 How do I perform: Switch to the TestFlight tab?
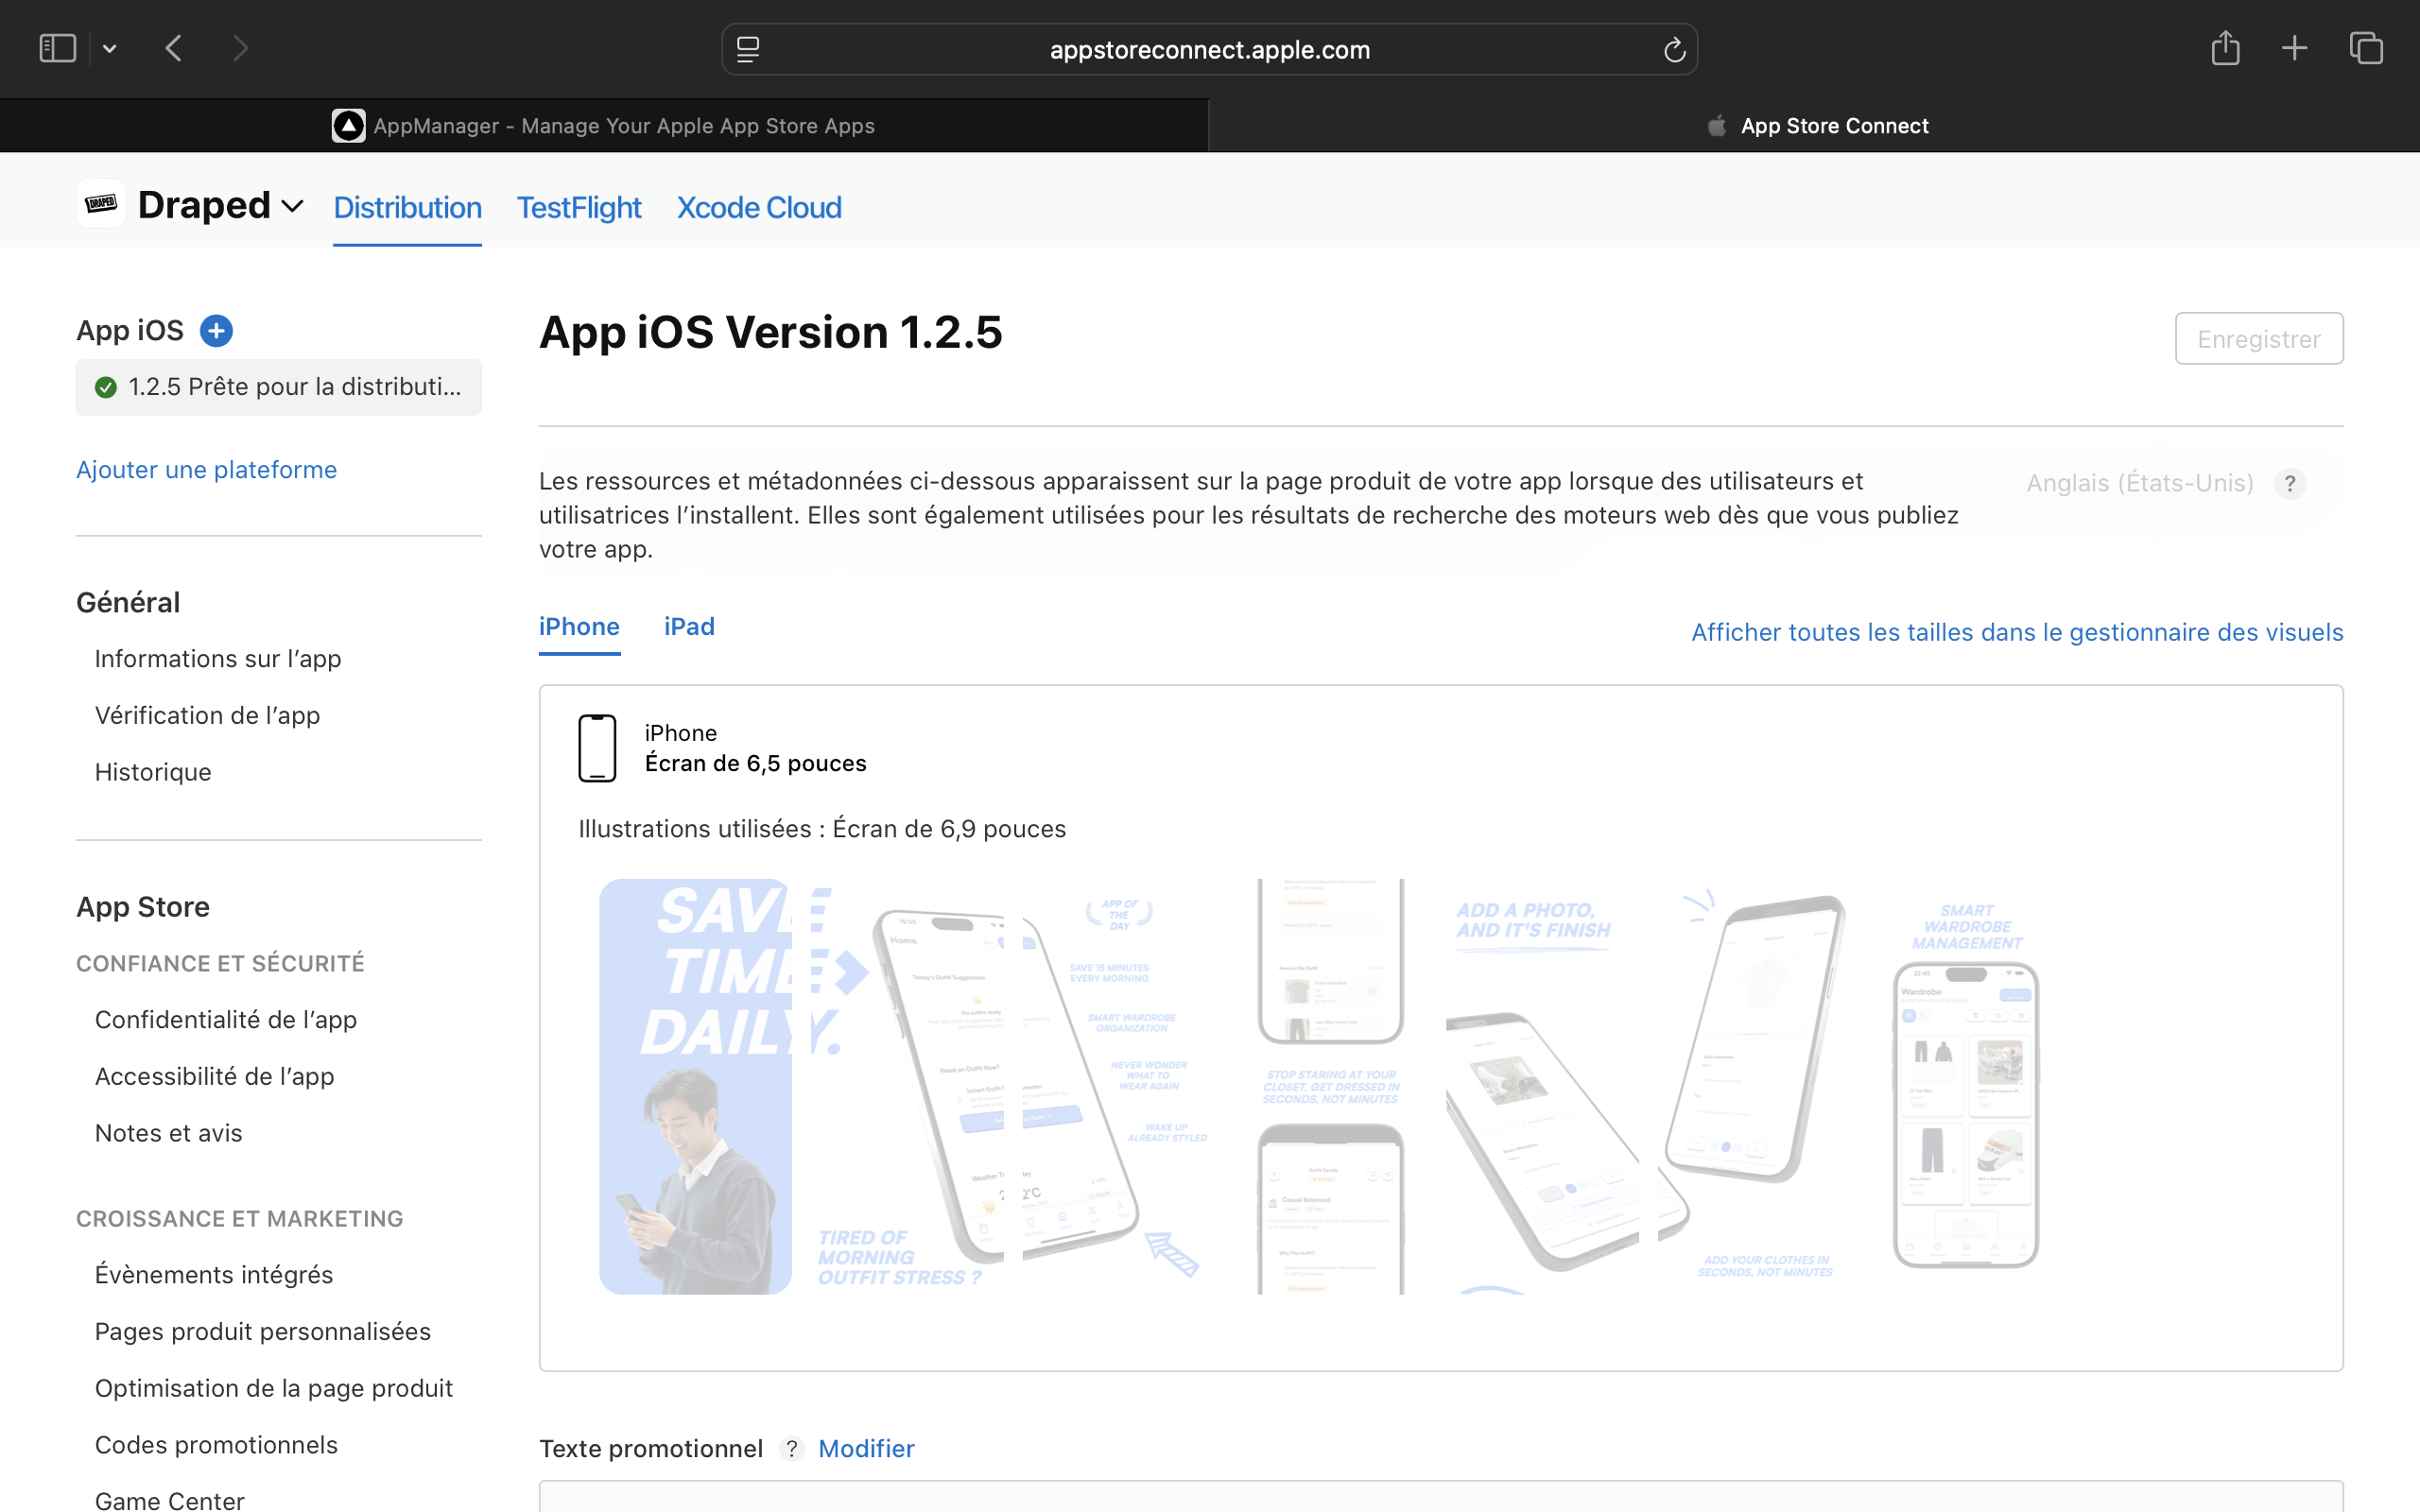[x=578, y=207]
